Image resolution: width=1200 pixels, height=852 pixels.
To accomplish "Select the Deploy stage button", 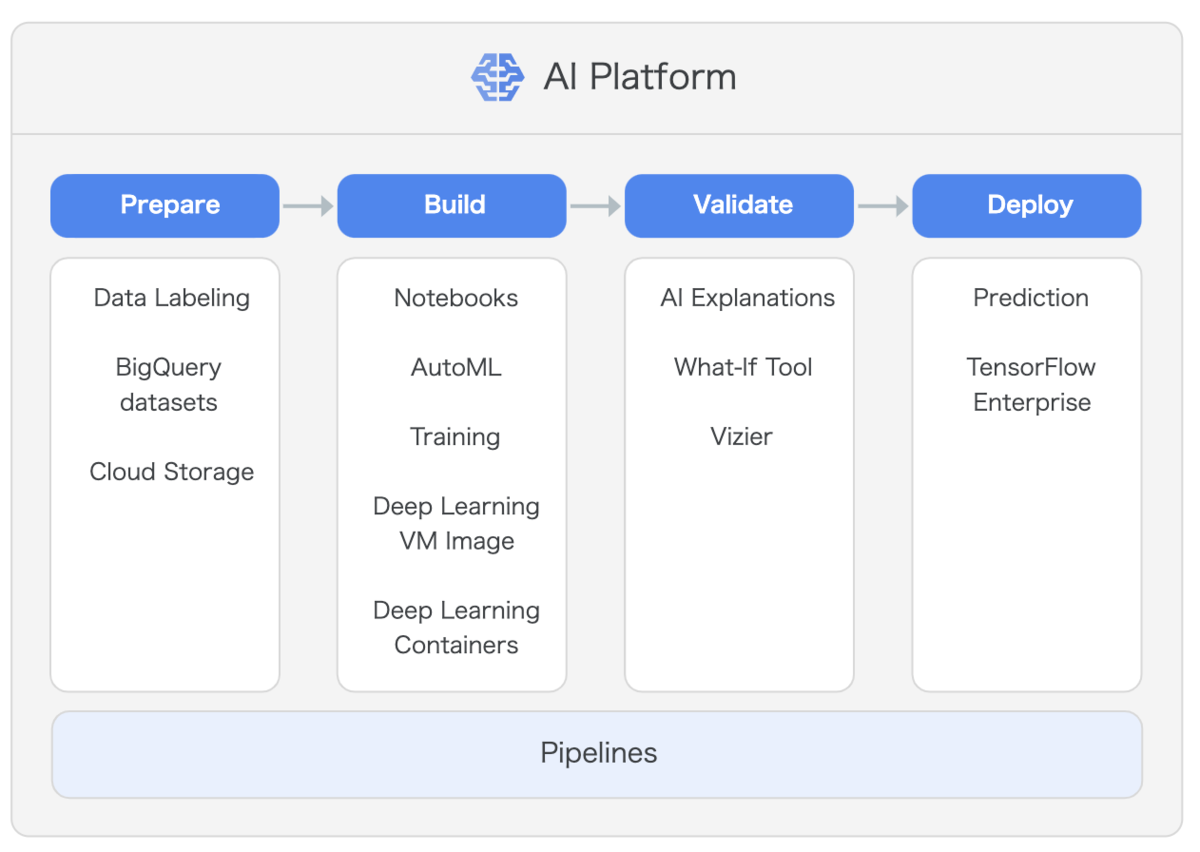I will [x=1027, y=206].
